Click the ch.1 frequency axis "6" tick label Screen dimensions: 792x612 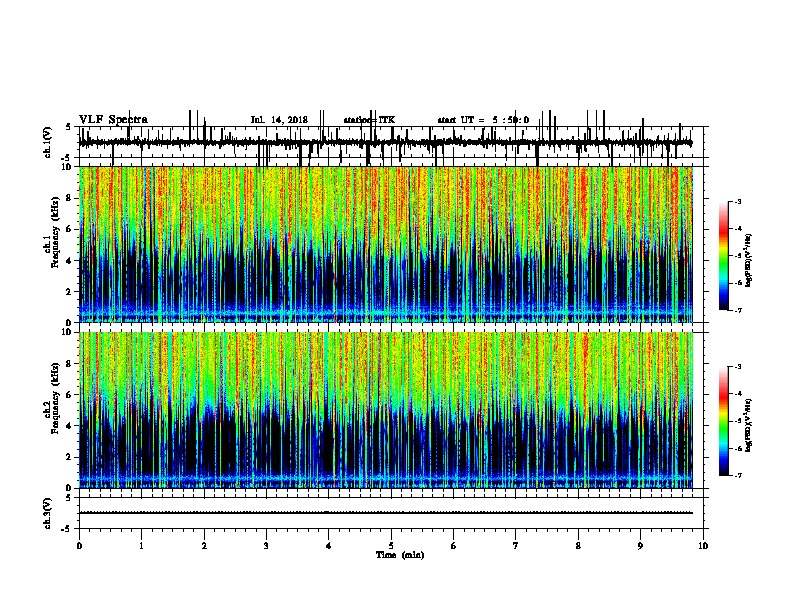[x=70, y=229]
